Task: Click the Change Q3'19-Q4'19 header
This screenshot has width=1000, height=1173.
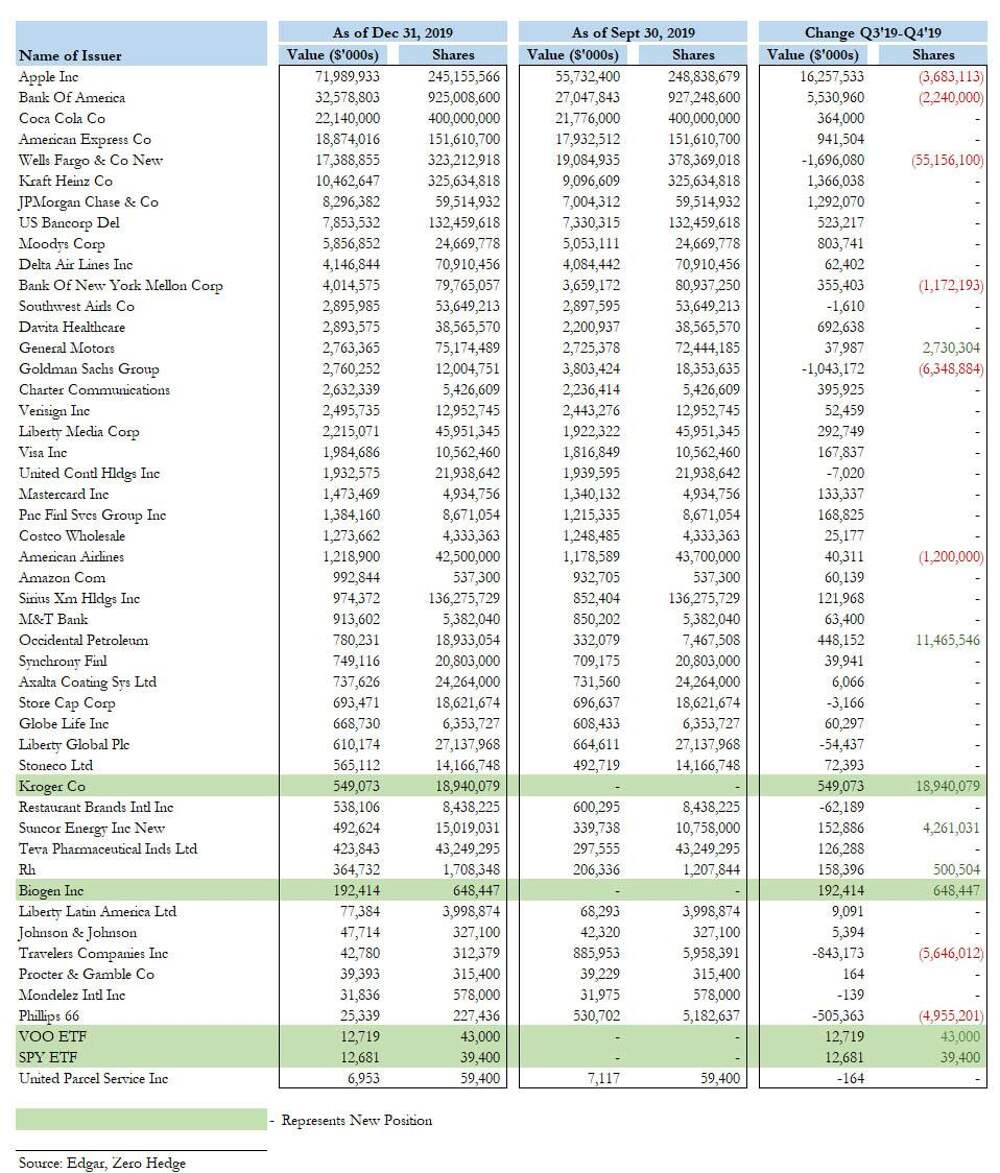Action: [x=872, y=32]
